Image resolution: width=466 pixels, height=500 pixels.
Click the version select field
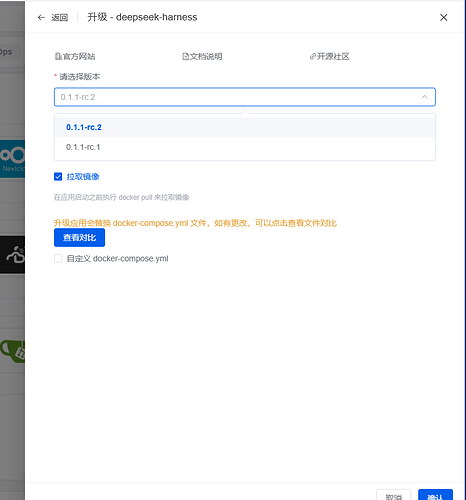coord(245,97)
